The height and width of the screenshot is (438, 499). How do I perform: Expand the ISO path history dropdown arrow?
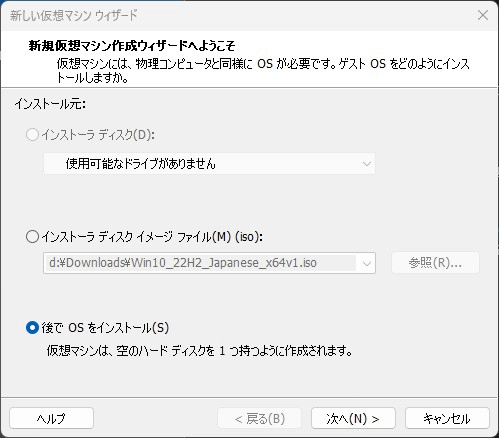pos(367,263)
